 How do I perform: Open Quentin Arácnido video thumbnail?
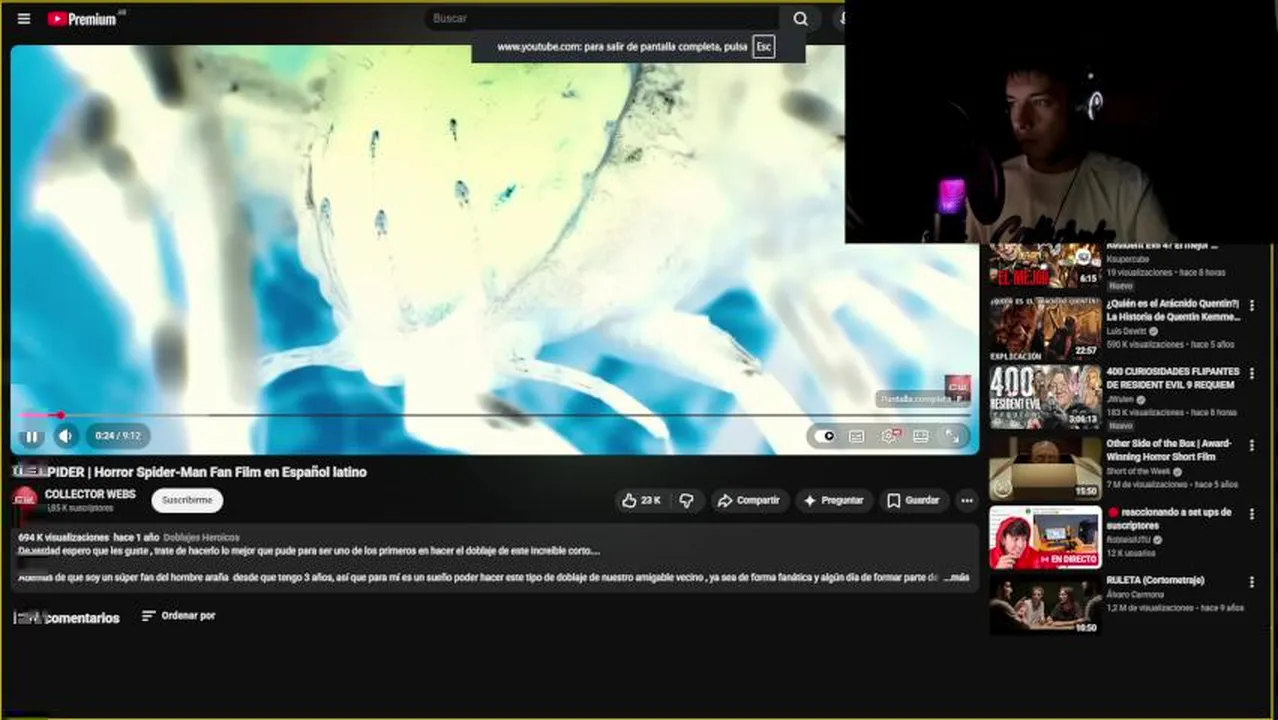click(x=1045, y=327)
